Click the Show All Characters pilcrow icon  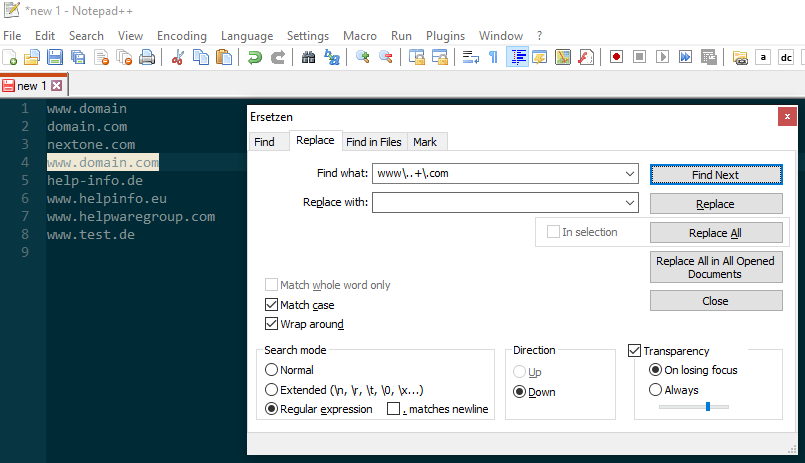(x=493, y=57)
